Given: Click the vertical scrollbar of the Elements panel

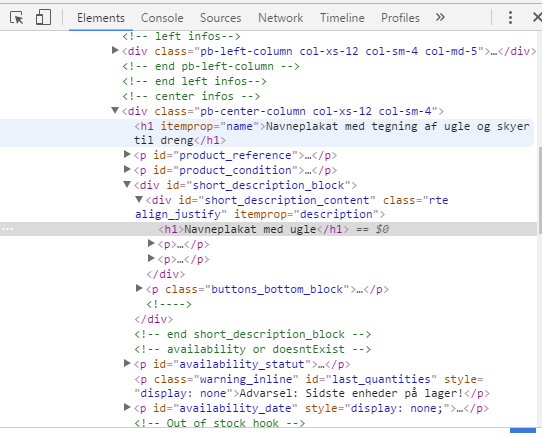Looking at the screenshot, I should [x=540, y=190].
